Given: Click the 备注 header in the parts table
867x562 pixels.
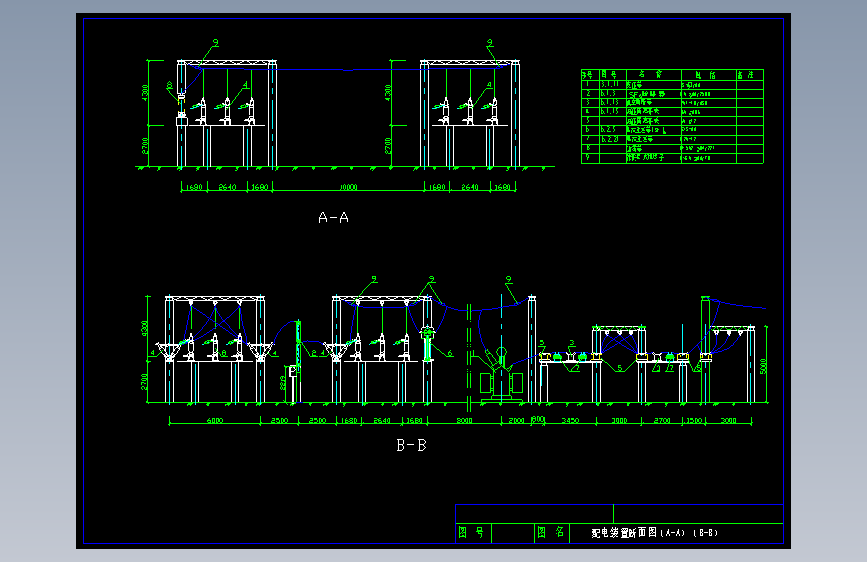Looking at the screenshot, I should click(x=745, y=75).
